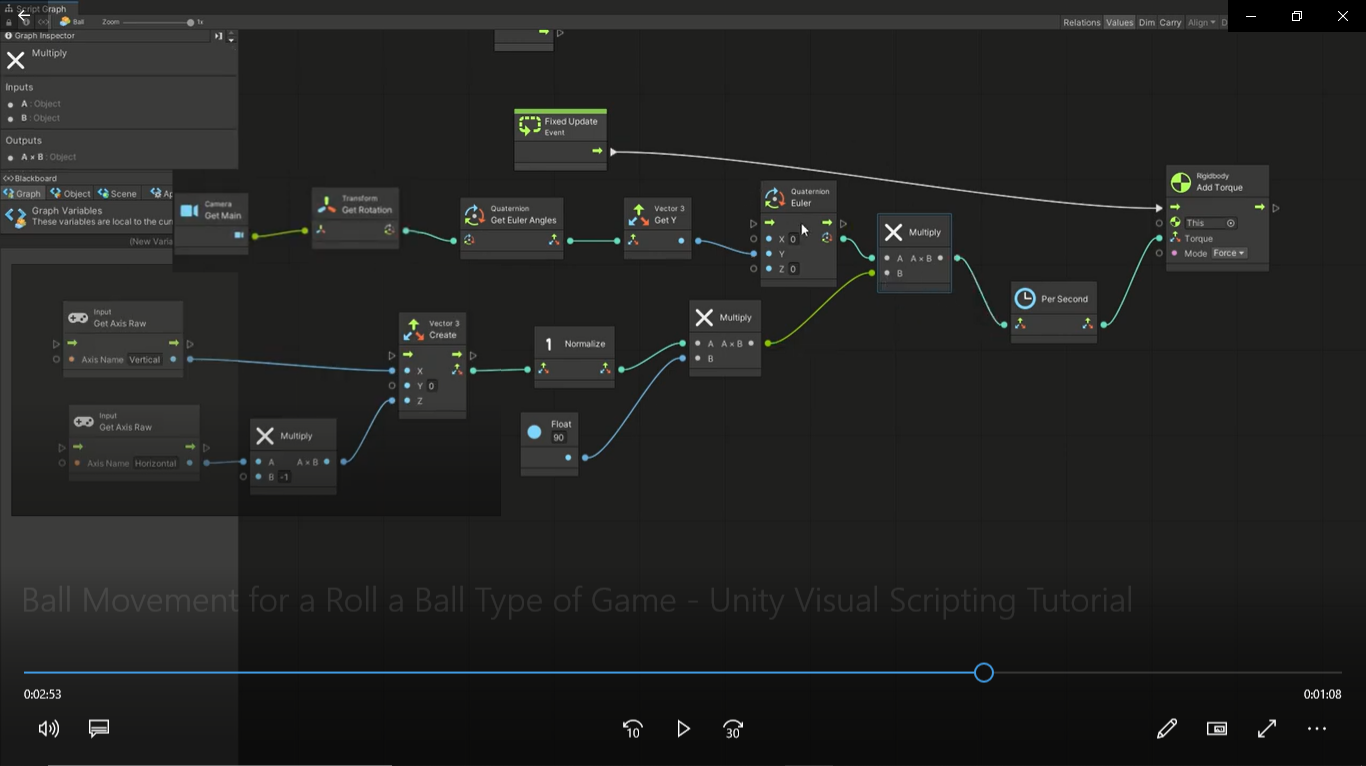Skip back 10 seconds in the video

point(632,729)
